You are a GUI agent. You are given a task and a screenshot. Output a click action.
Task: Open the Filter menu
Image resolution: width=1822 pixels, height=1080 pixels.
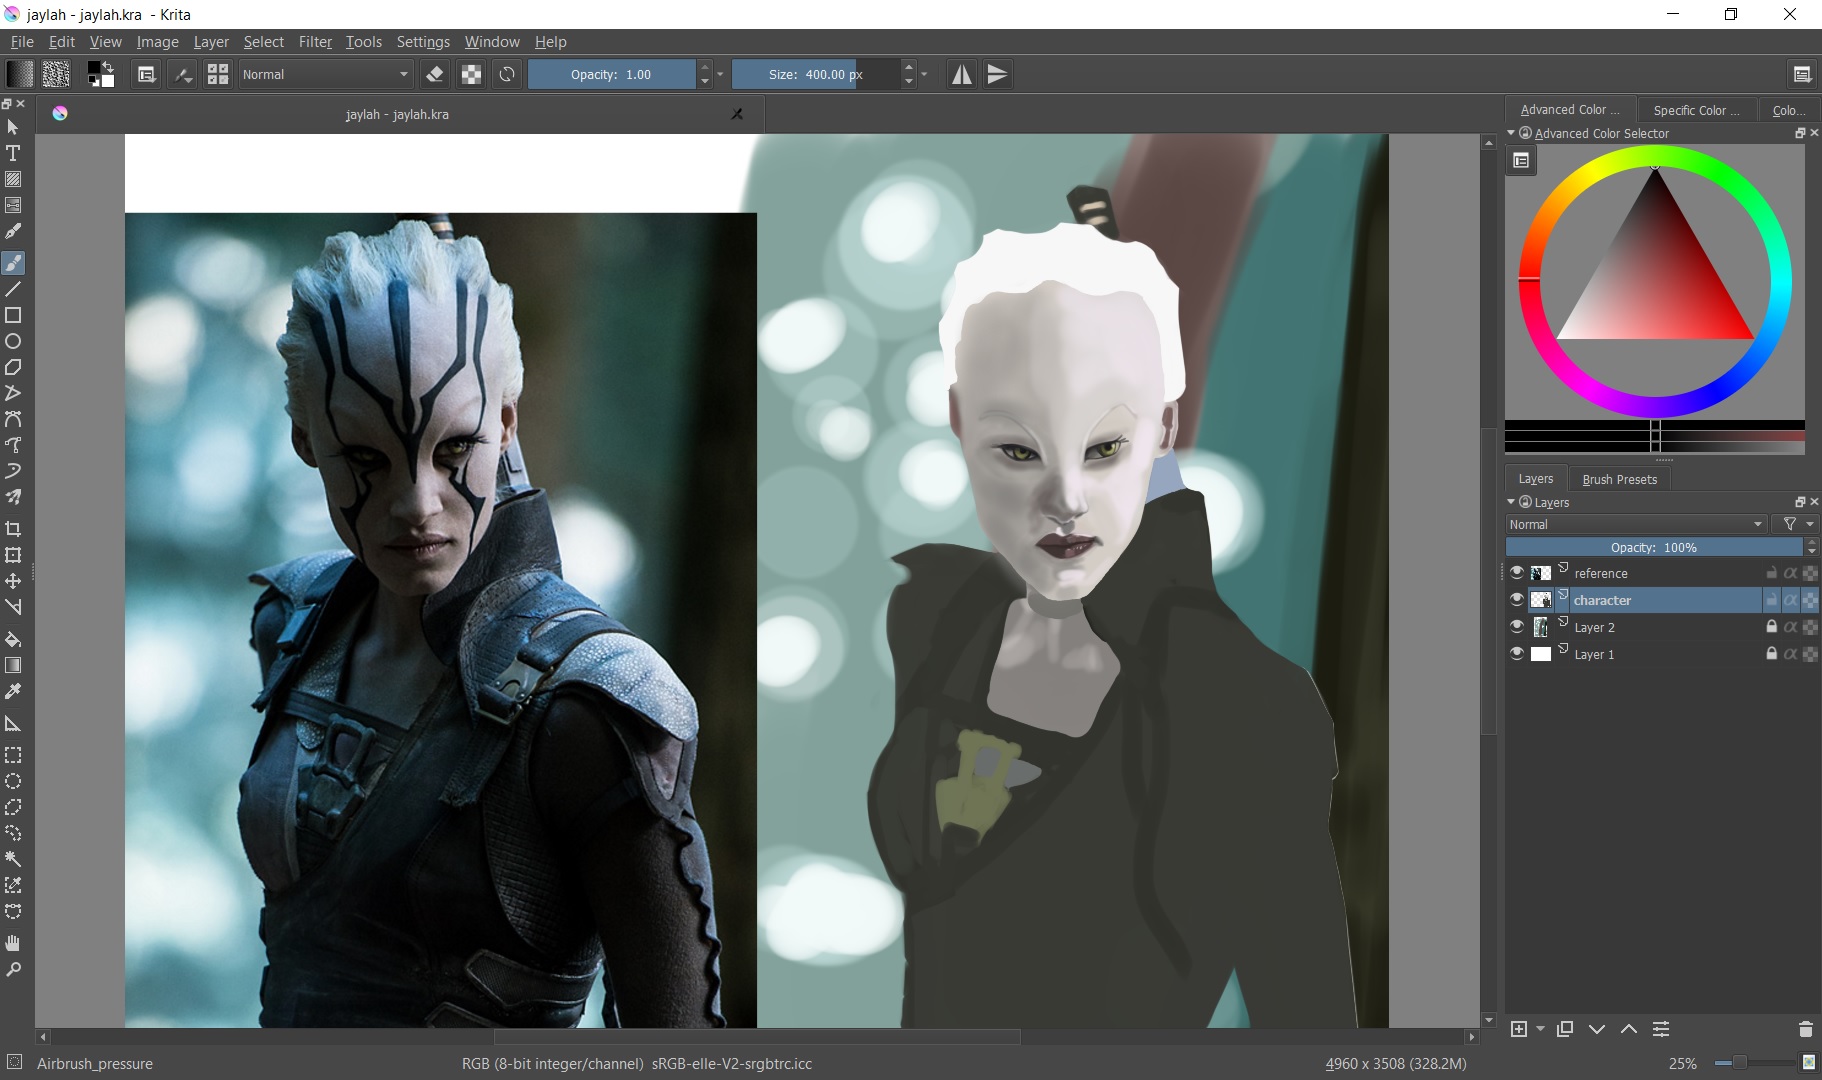(x=314, y=41)
